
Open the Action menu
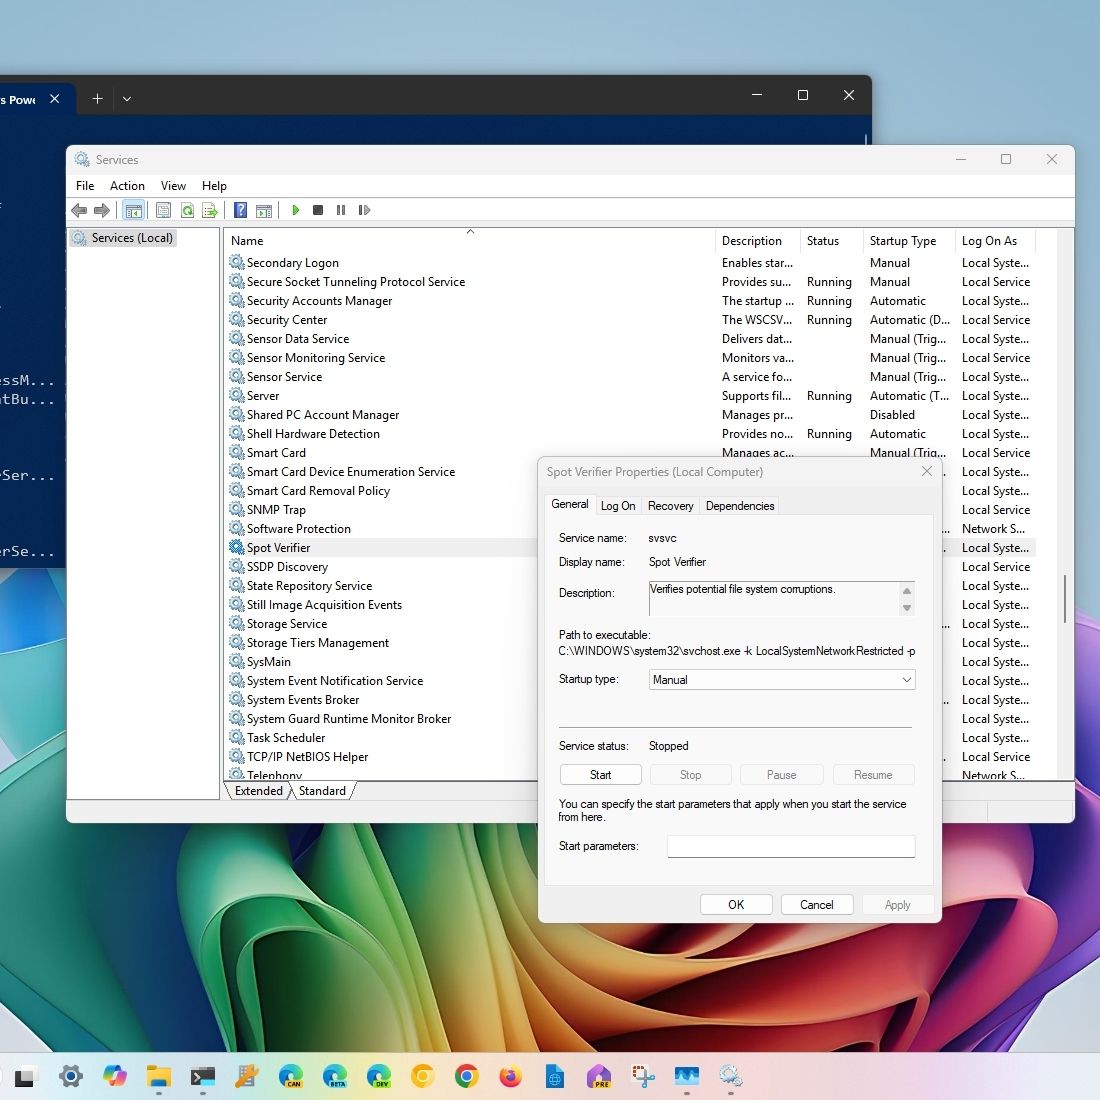127,185
